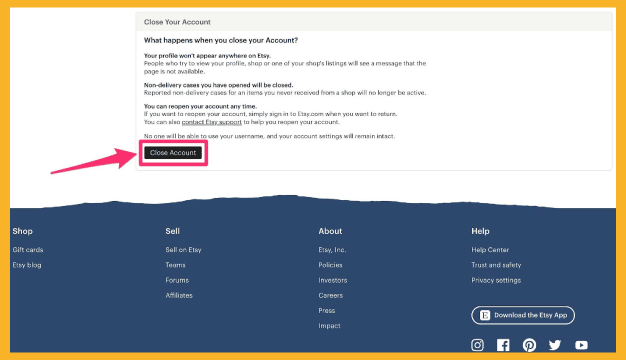
Task: Open Etsy's Instagram page icon
Action: pyautogui.click(x=477, y=345)
